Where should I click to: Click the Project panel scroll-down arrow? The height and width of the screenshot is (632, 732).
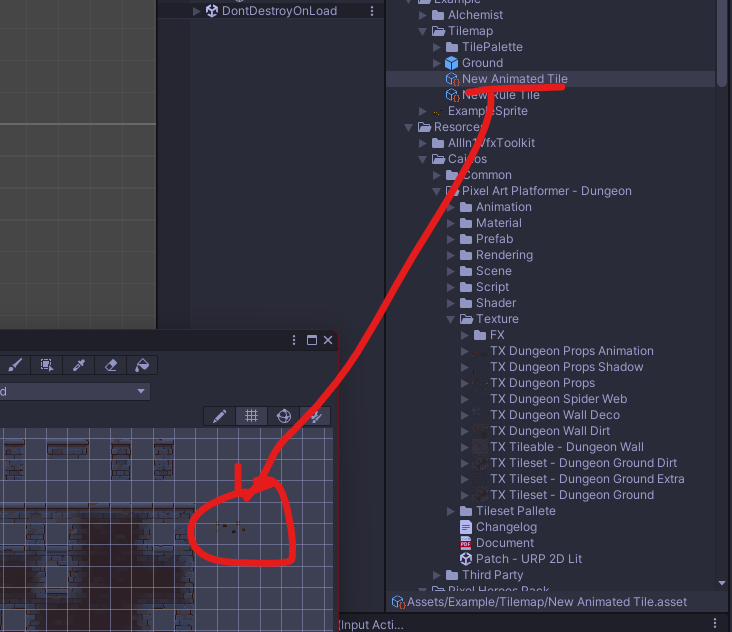(x=722, y=583)
